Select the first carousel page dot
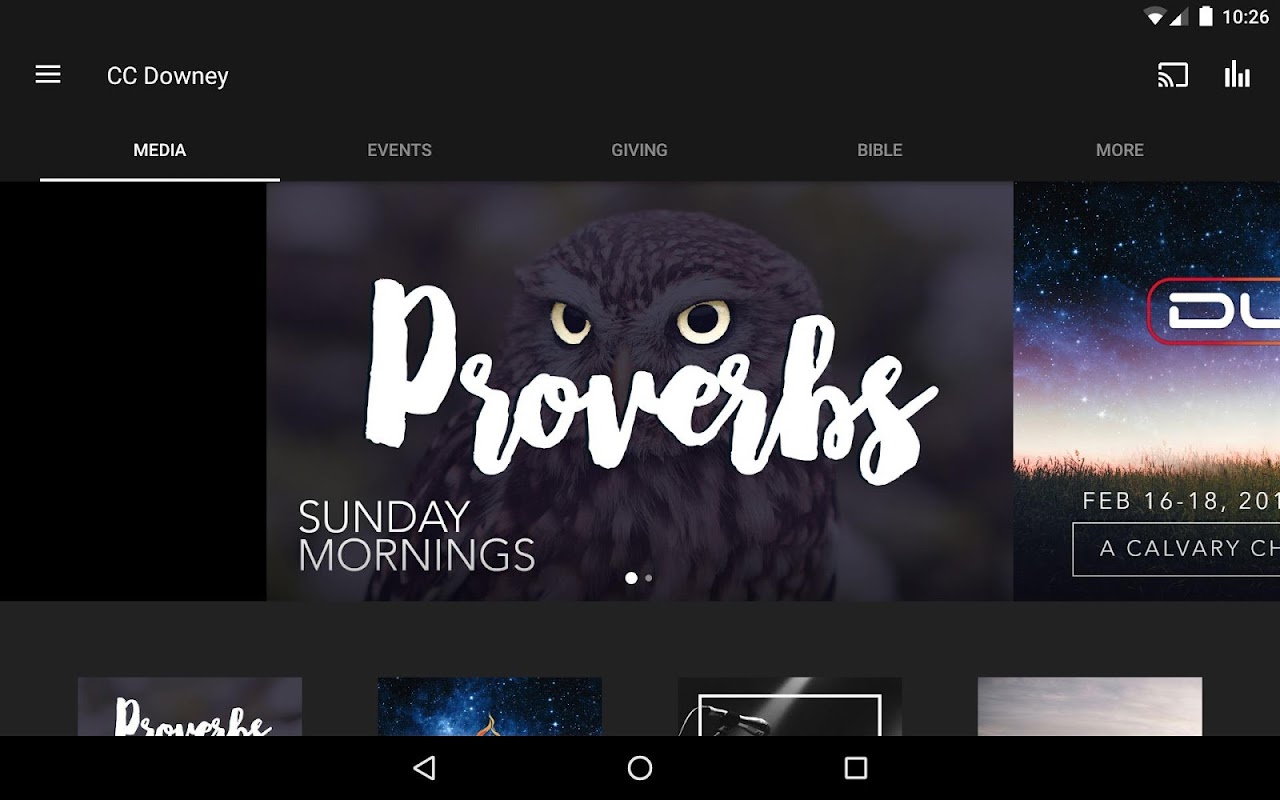This screenshot has width=1280, height=800. click(x=631, y=578)
